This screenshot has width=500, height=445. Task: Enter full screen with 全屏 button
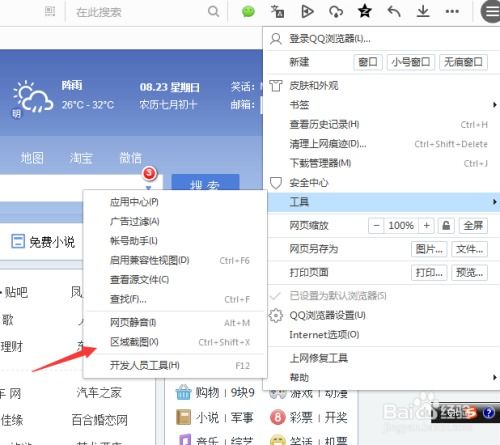tap(473, 226)
